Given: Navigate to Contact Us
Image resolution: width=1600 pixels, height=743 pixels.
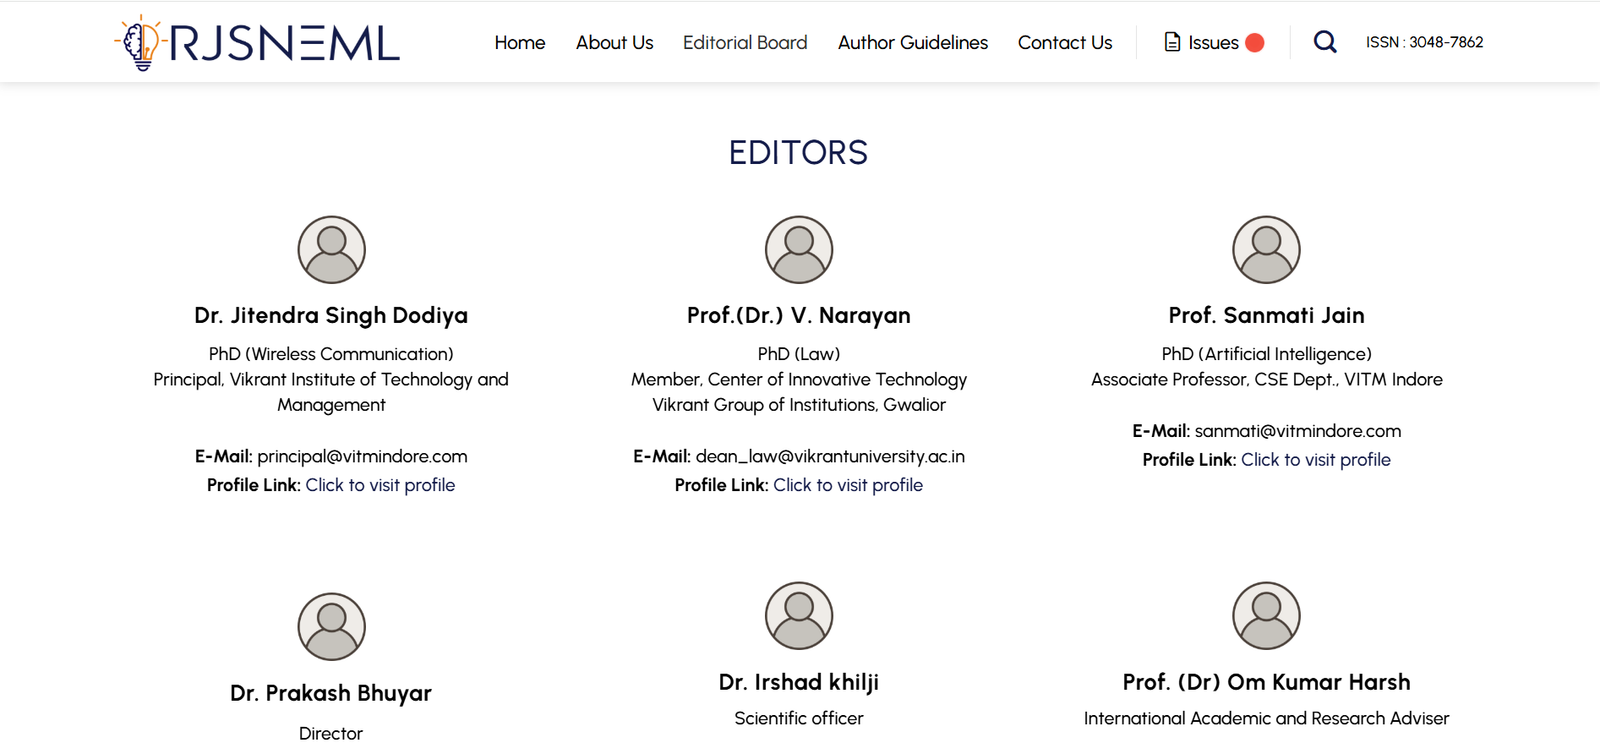Looking at the screenshot, I should 1065,43.
